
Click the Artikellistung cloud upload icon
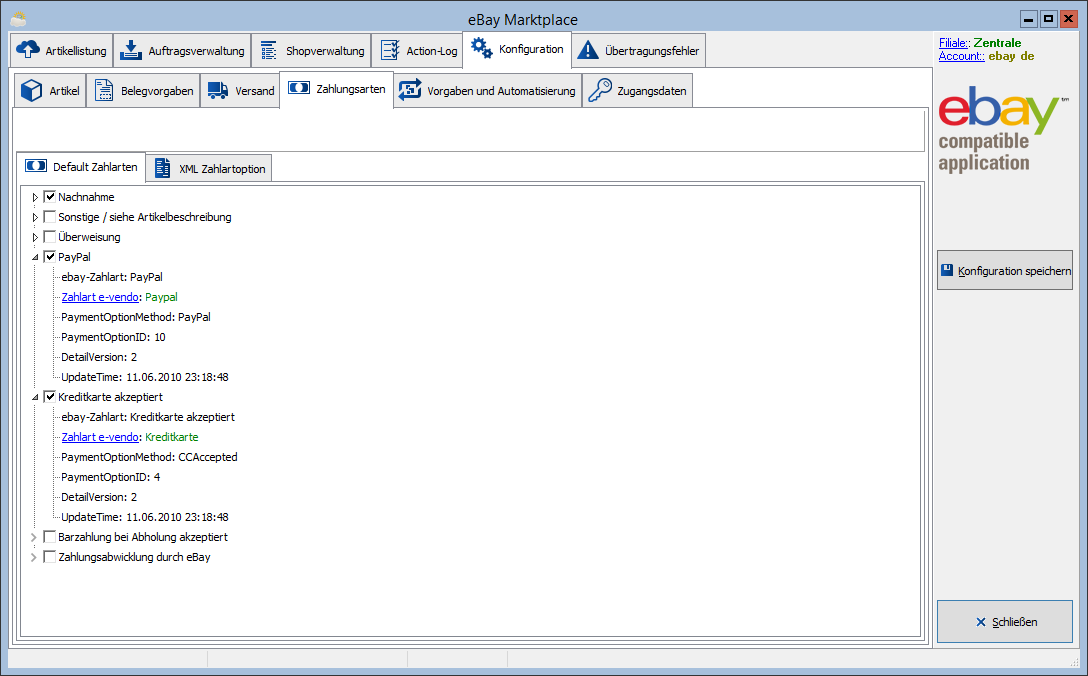(28, 50)
